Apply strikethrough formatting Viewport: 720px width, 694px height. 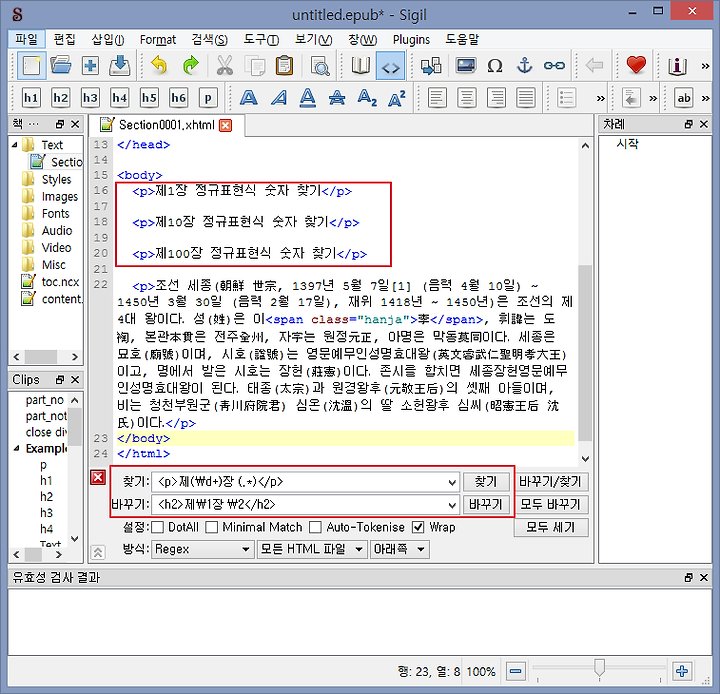click(337, 98)
